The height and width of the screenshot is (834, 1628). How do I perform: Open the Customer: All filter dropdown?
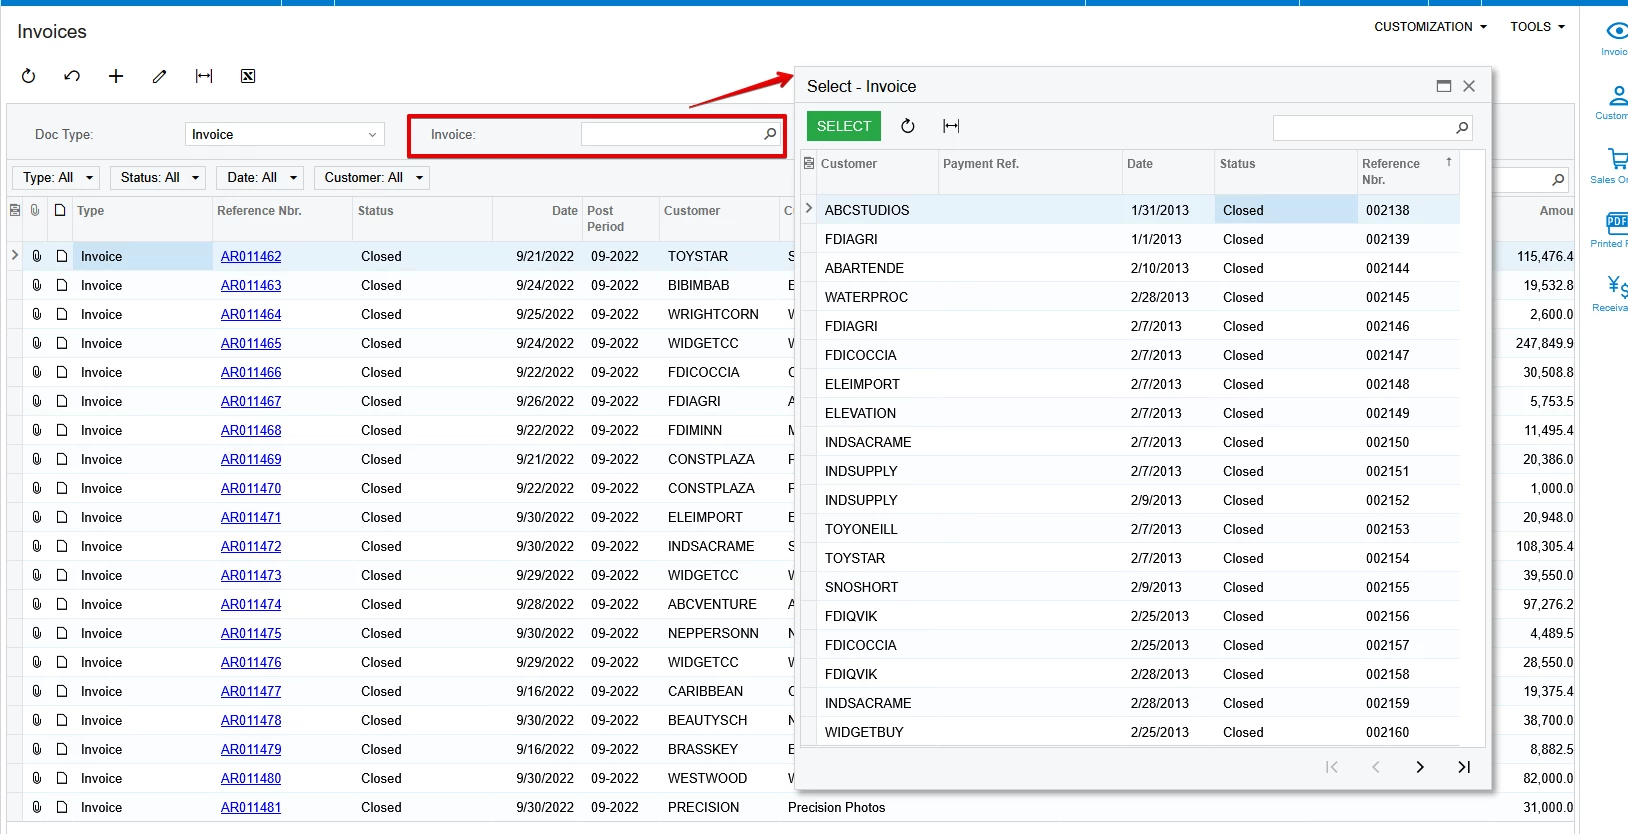pyautogui.click(x=372, y=178)
